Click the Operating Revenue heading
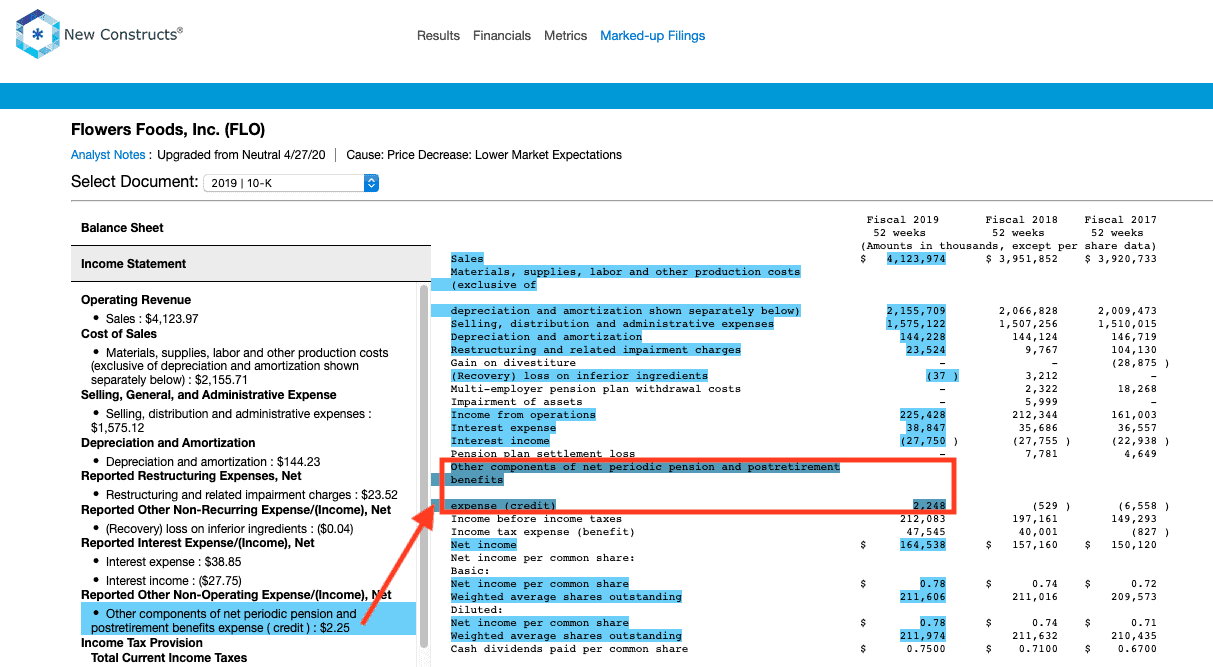The image size is (1213, 667). [136, 300]
